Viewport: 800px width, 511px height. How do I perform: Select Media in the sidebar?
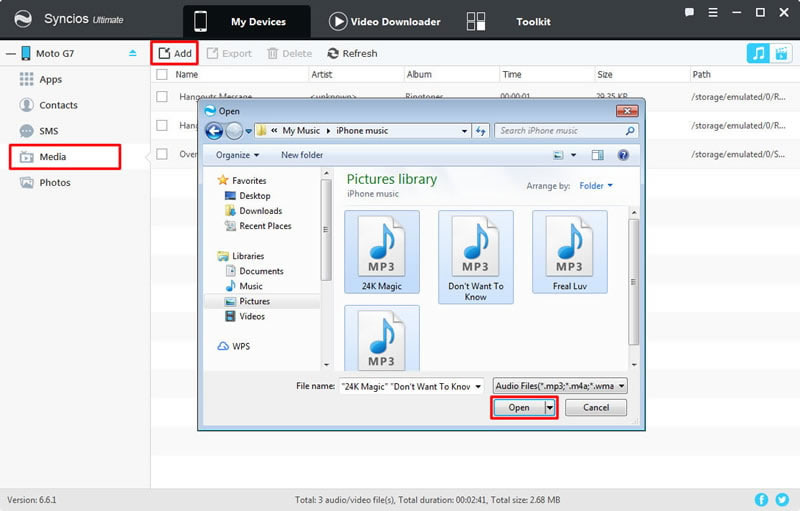[65, 157]
